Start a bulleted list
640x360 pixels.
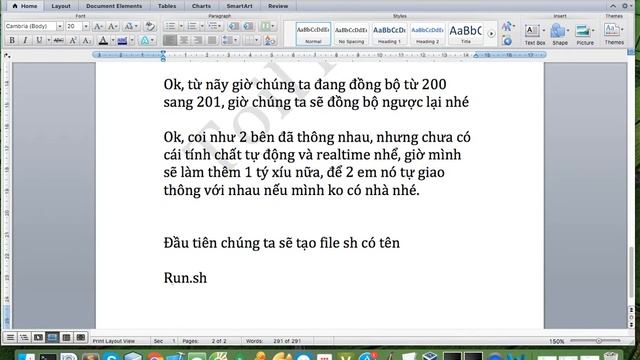(x=170, y=26)
